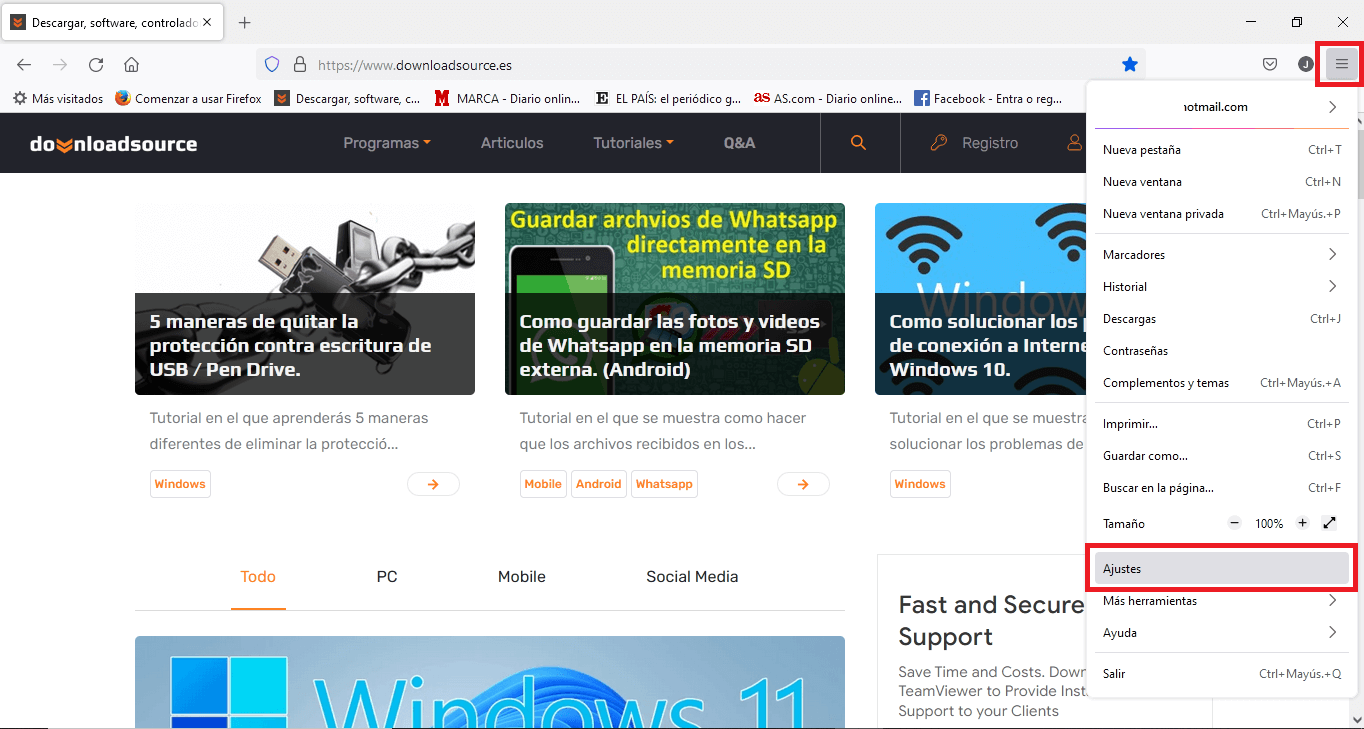
Task: Enter full screen from Tamaño row
Action: coord(1330,523)
